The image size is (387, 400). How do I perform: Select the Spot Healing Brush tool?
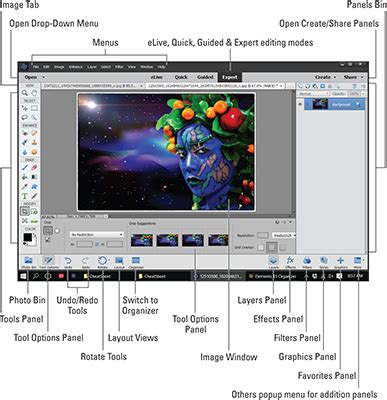[x=34, y=133]
